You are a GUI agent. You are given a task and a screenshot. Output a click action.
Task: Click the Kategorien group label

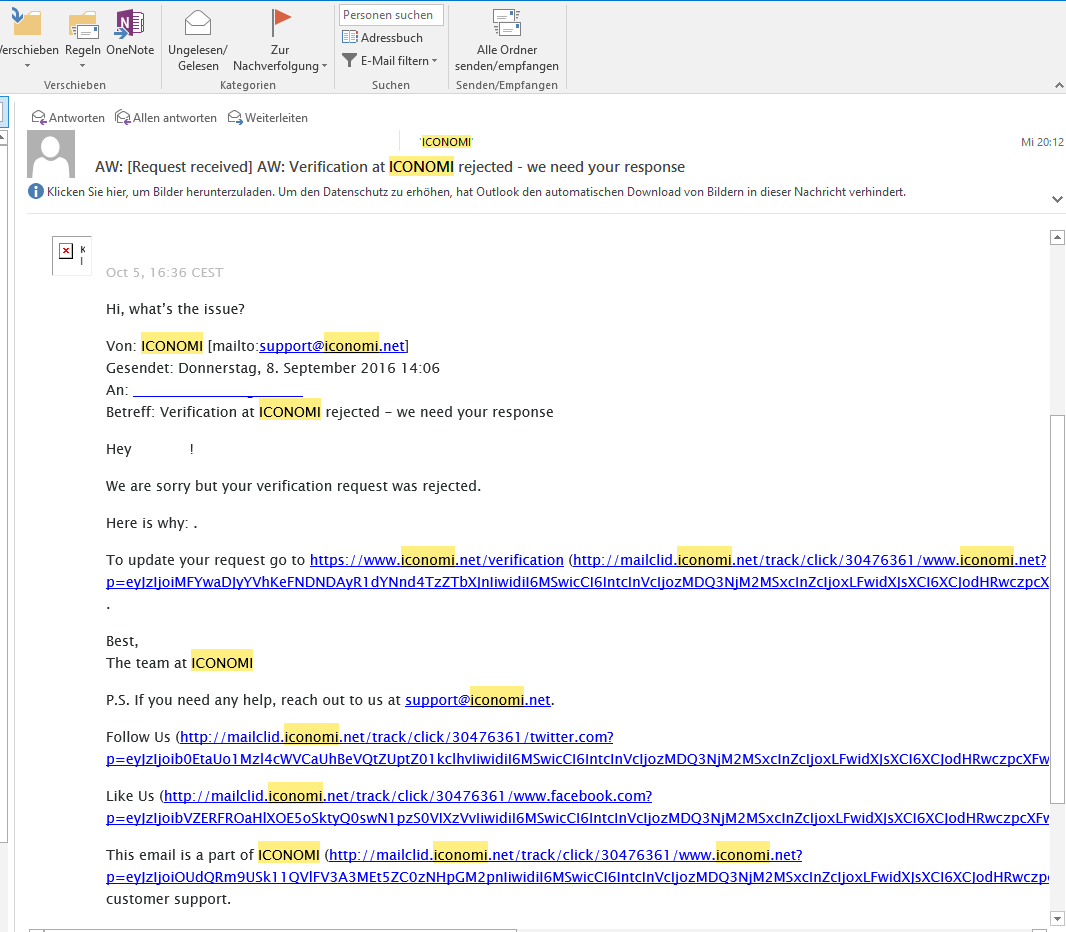pos(247,85)
